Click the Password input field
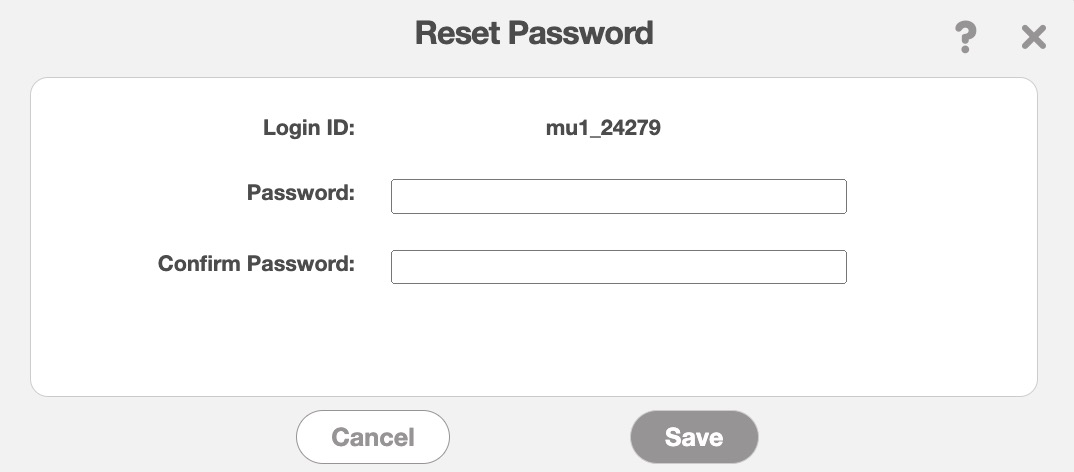Image resolution: width=1074 pixels, height=472 pixels. (618, 197)
